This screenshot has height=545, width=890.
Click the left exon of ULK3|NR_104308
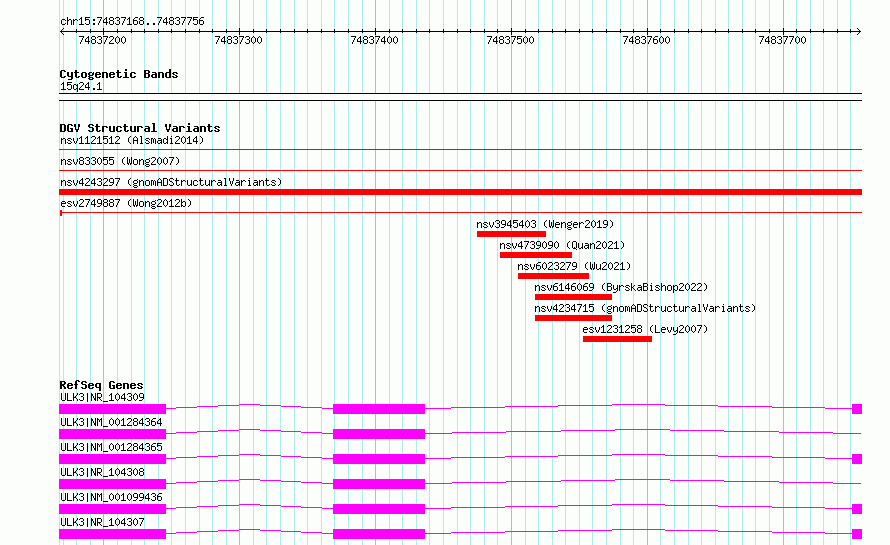112,484
